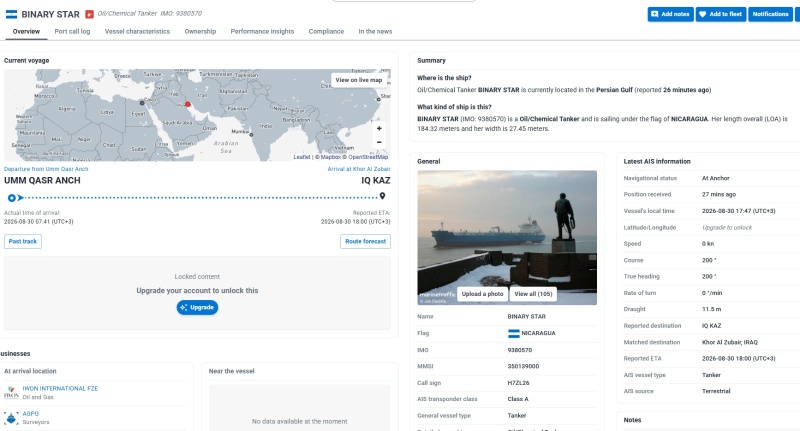This screenshot has height=431, width=800.
Task: Click the red vessel marker in the Persian Gulf
Action: (188, 104)
